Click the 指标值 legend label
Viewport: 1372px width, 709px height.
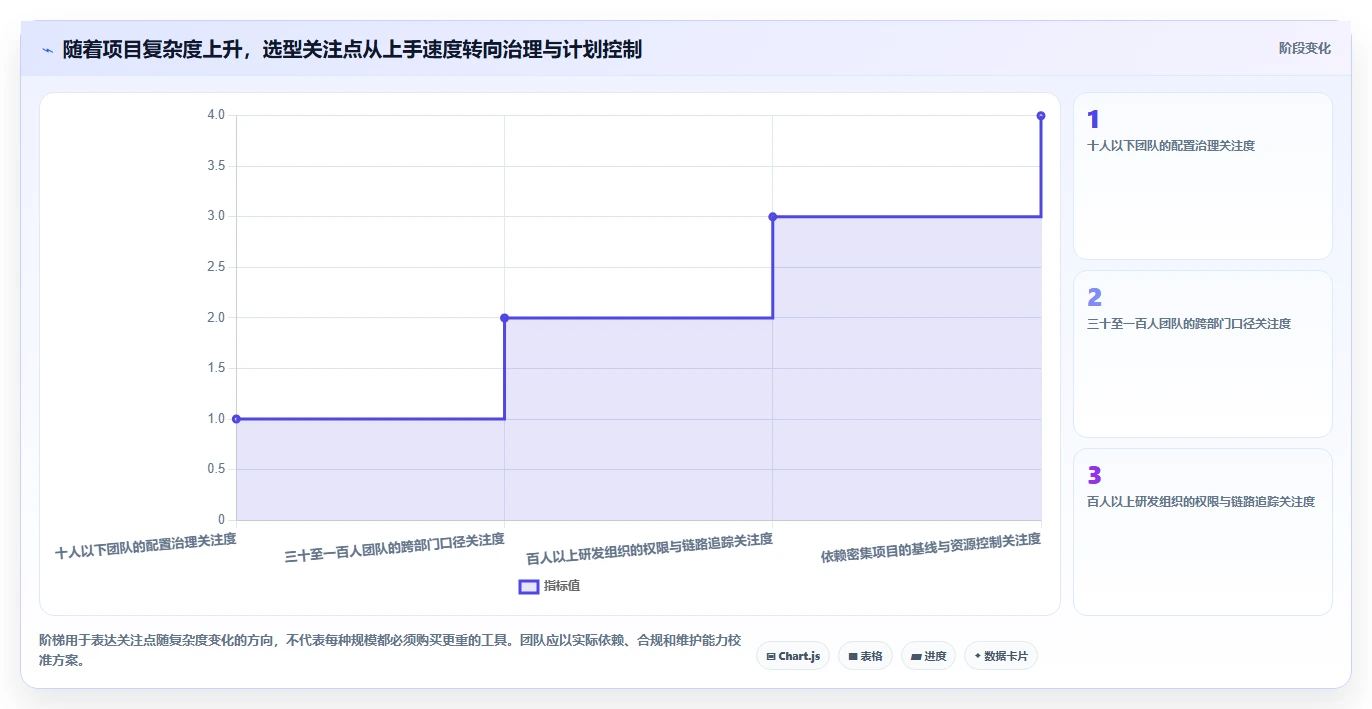(x=562, y=586)
